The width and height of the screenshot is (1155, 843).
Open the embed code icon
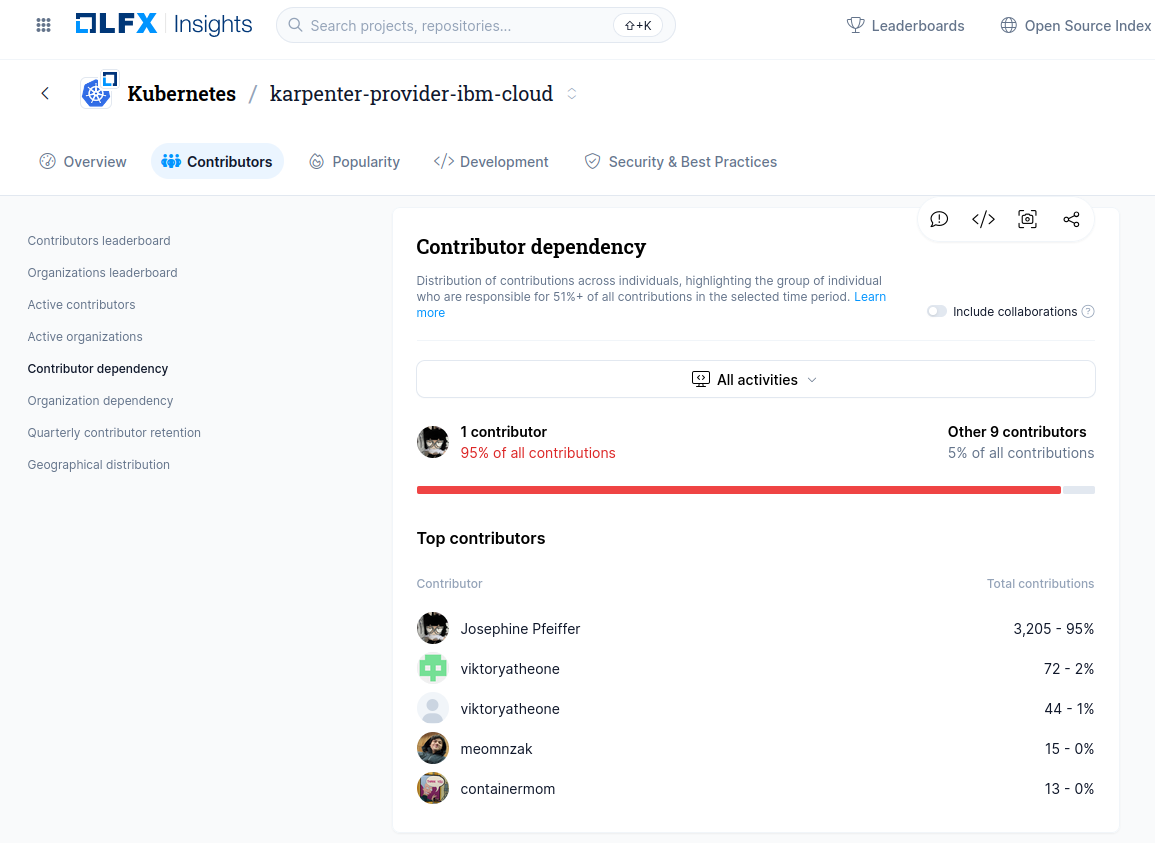click(983, 220)
